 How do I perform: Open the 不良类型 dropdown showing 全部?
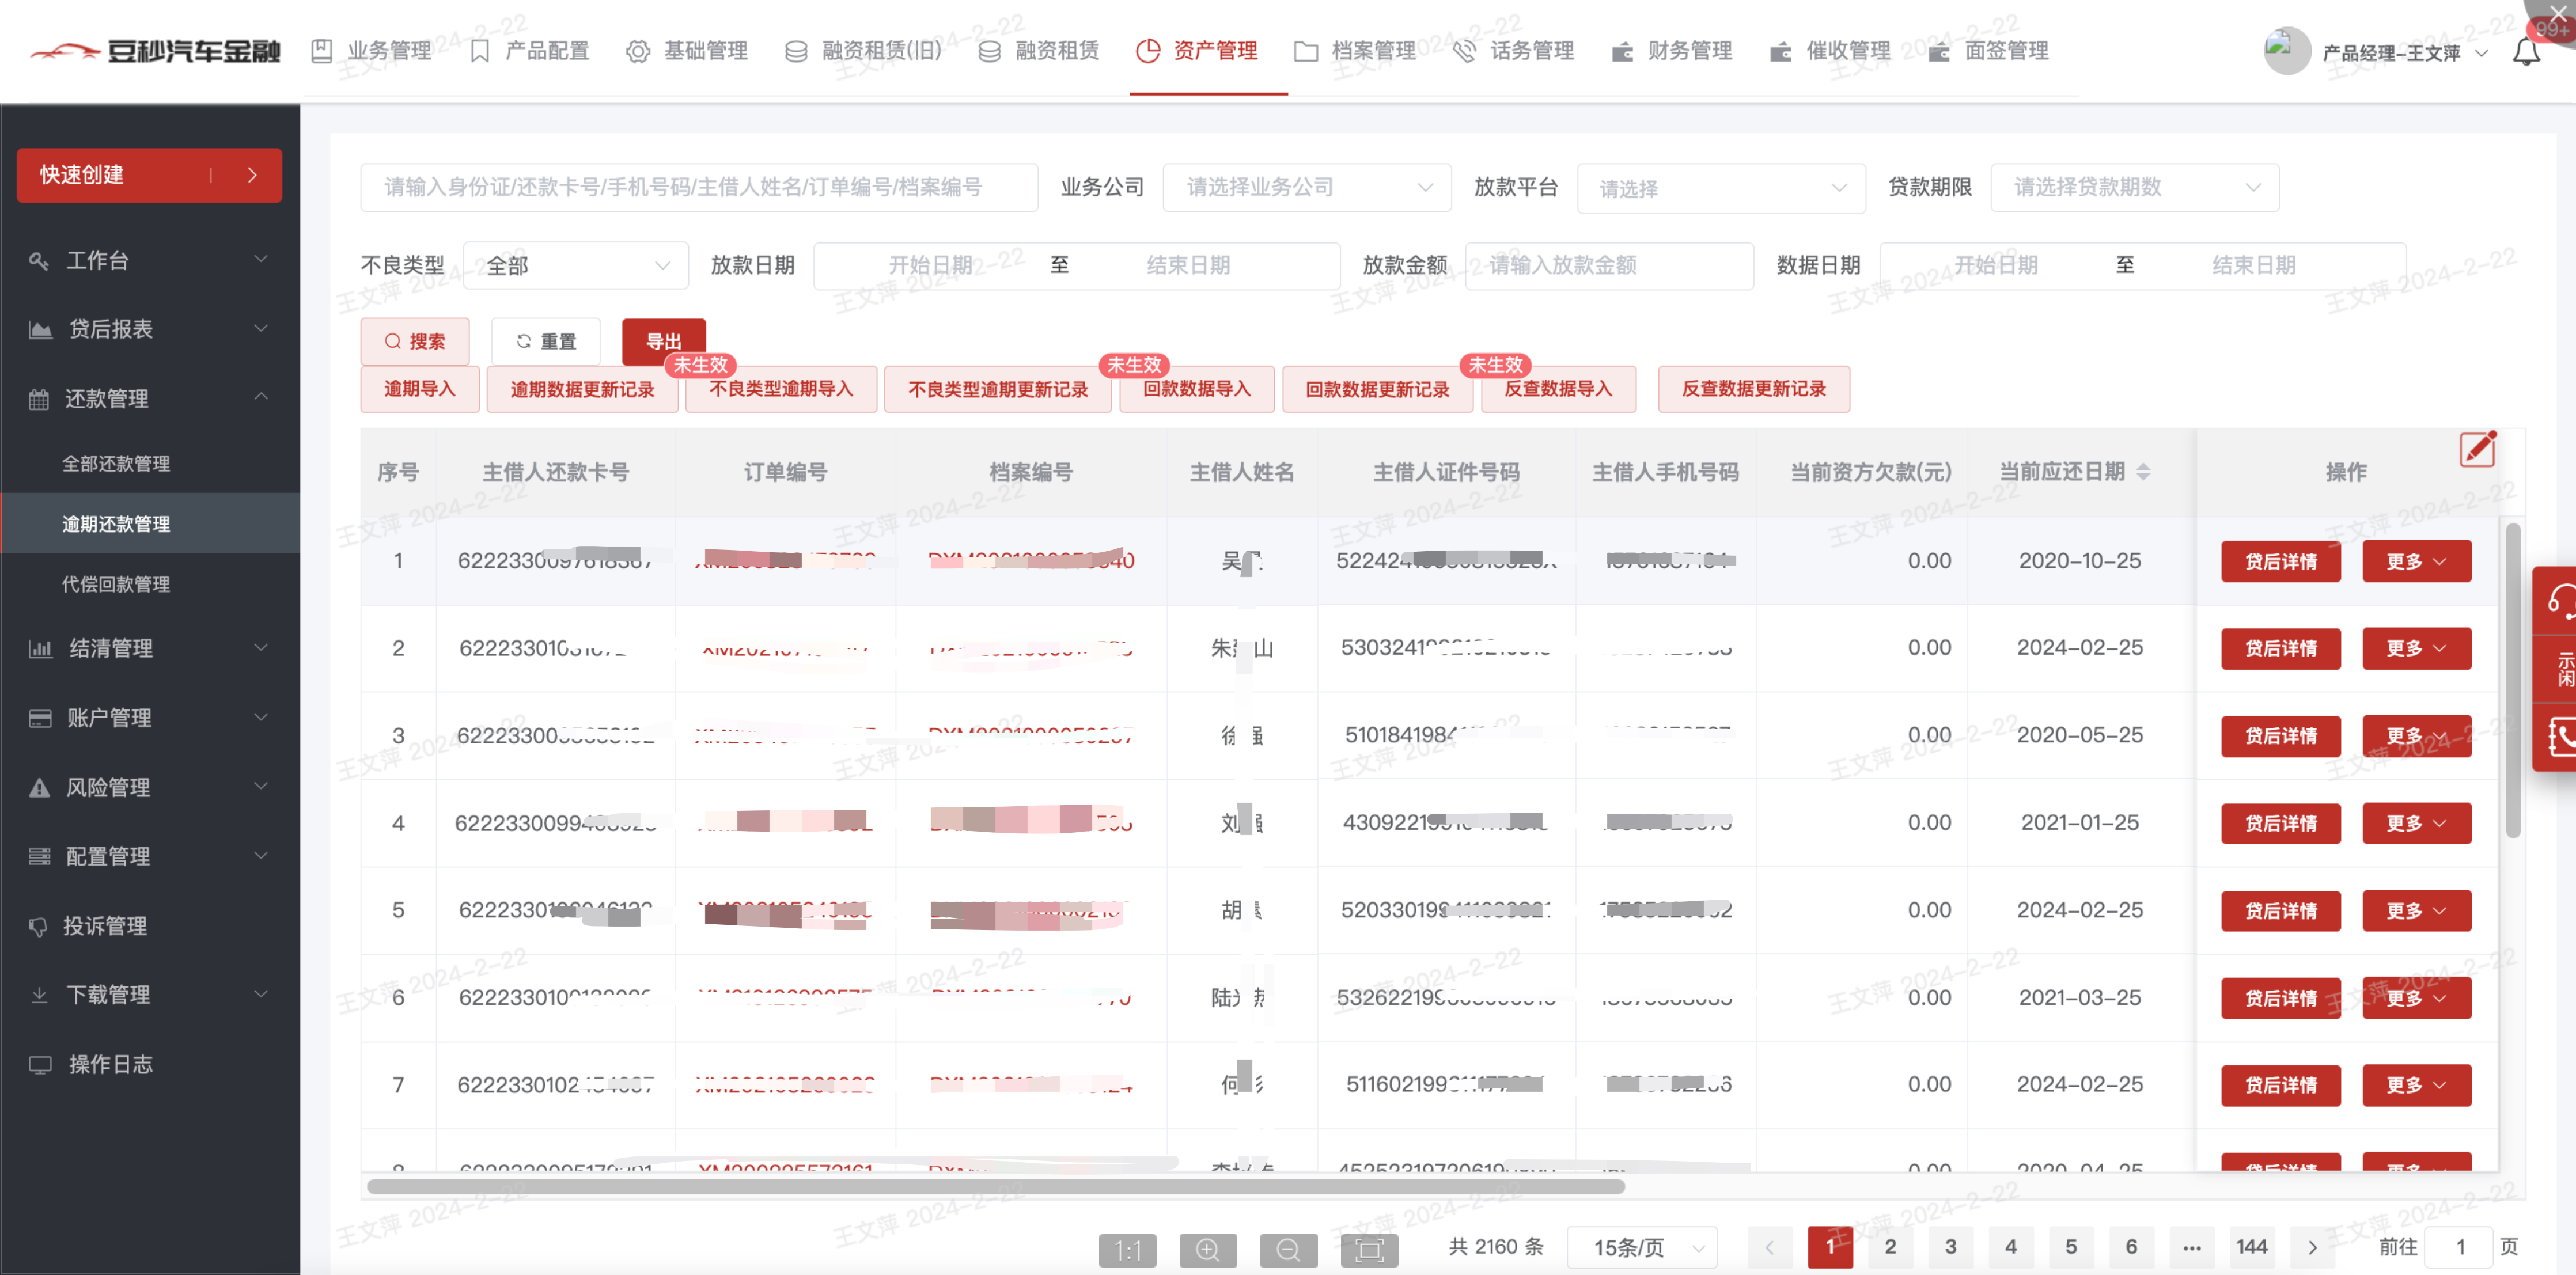576,265
